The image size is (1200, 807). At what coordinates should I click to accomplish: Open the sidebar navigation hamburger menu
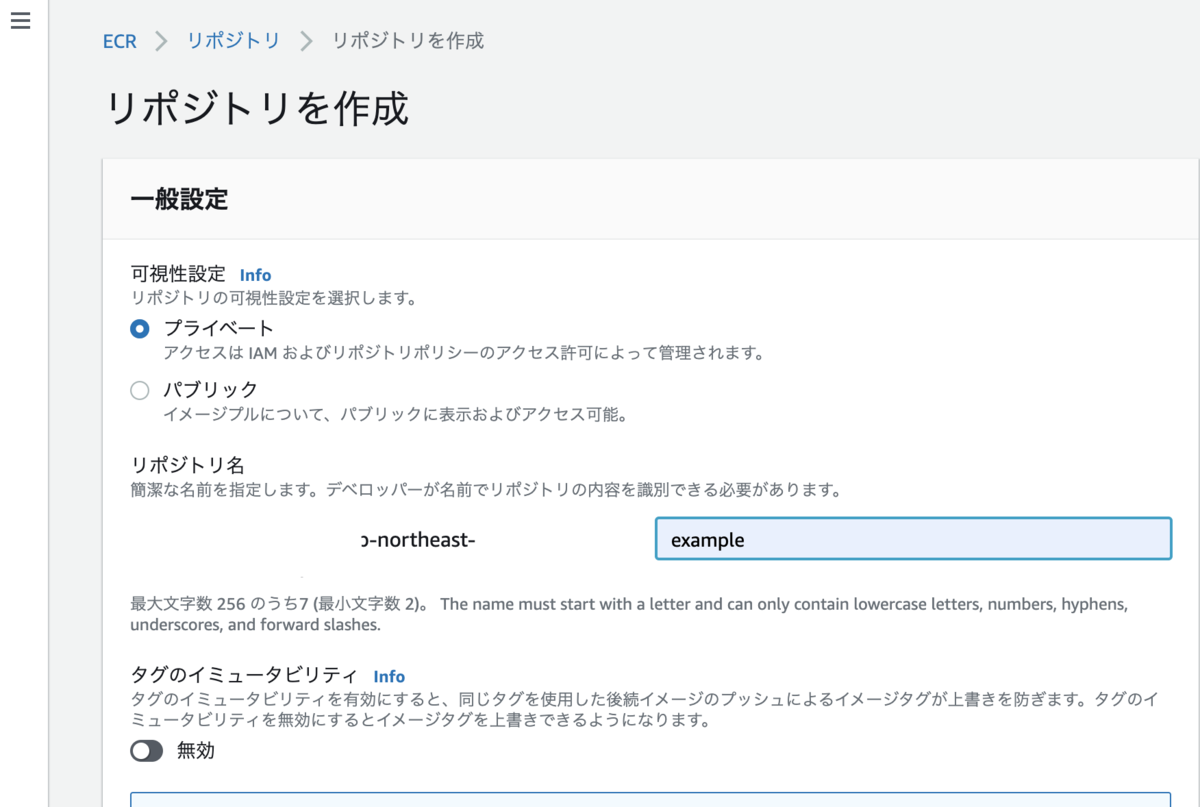20,20
